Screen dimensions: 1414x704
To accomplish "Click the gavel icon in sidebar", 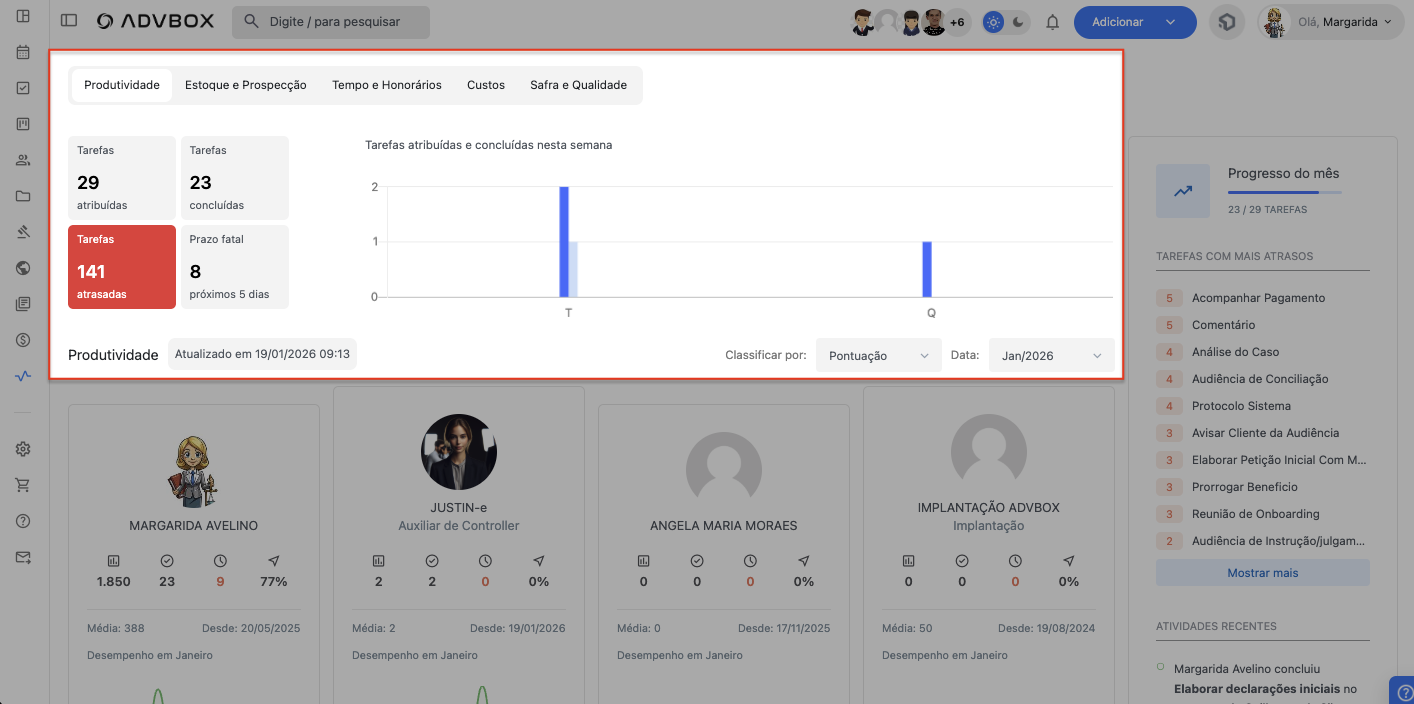I will point(23,232).
